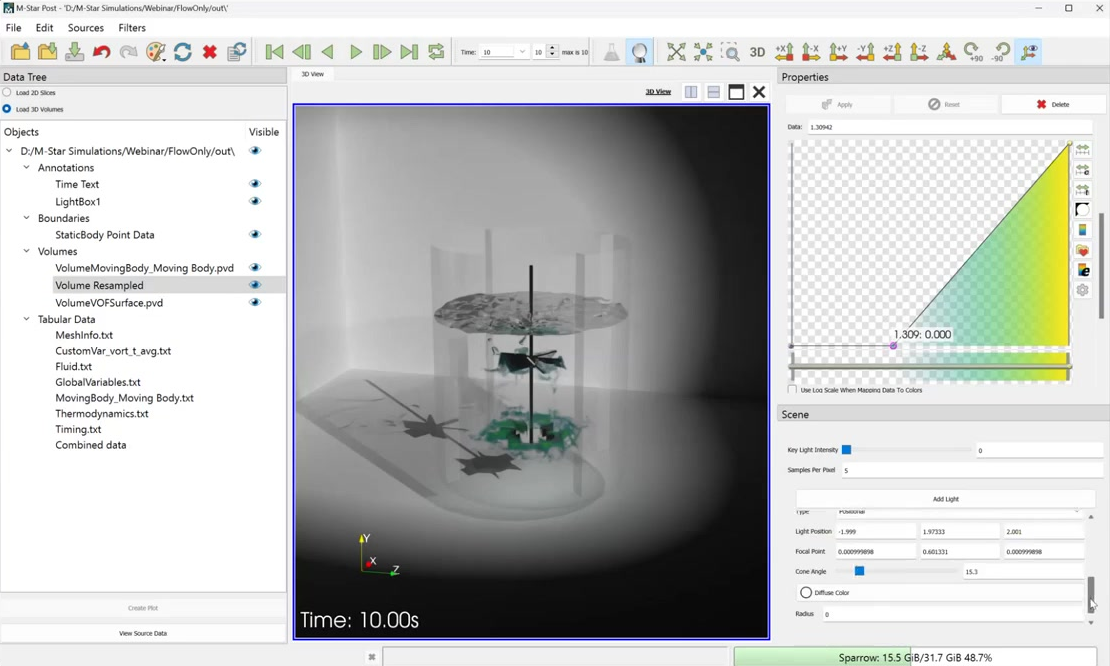
Task: Select Load 3D Volumes radio button
Action: point(7,109)
